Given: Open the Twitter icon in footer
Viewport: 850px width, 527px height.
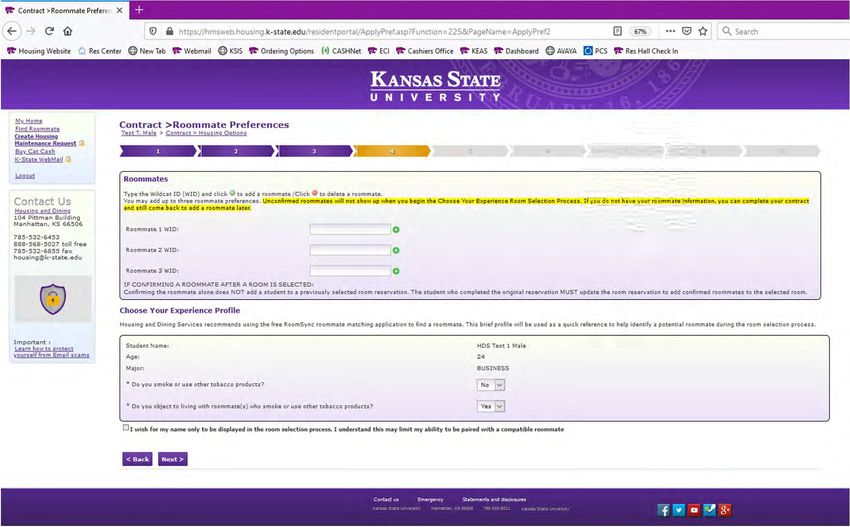Looking at the screenshot, I should click(x=679, y=510).
